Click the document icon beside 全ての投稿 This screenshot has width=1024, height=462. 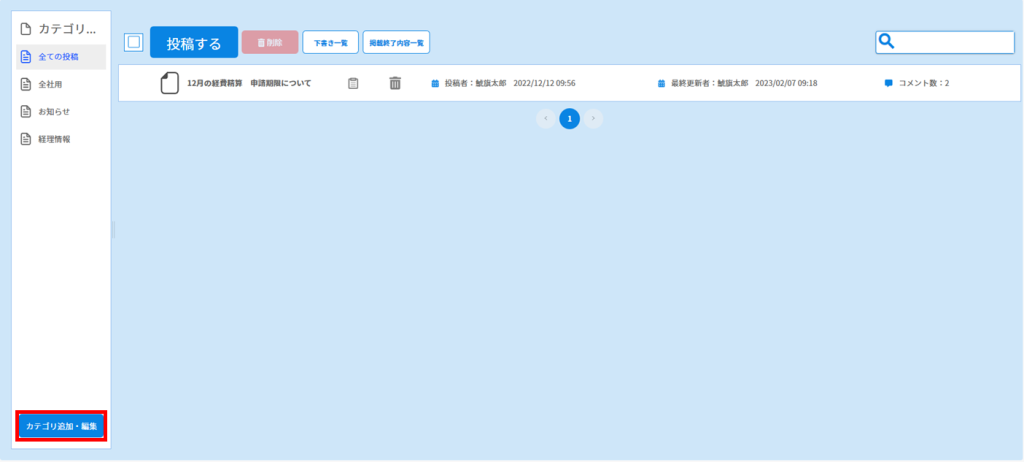(x=26, y=57)
